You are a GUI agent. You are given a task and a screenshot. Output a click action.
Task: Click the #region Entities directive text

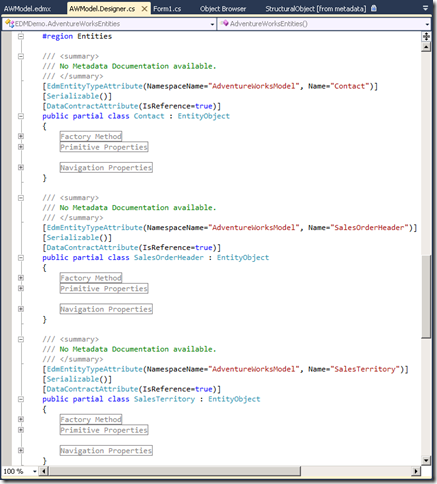(x=77, y=36)
